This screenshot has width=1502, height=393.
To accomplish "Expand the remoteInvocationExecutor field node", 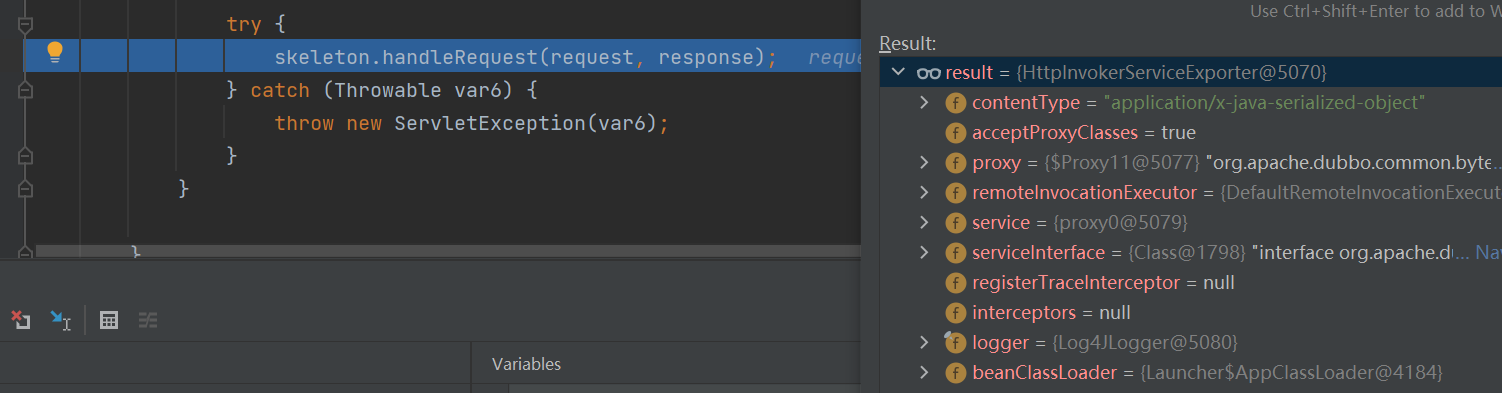I will point(925,193).
